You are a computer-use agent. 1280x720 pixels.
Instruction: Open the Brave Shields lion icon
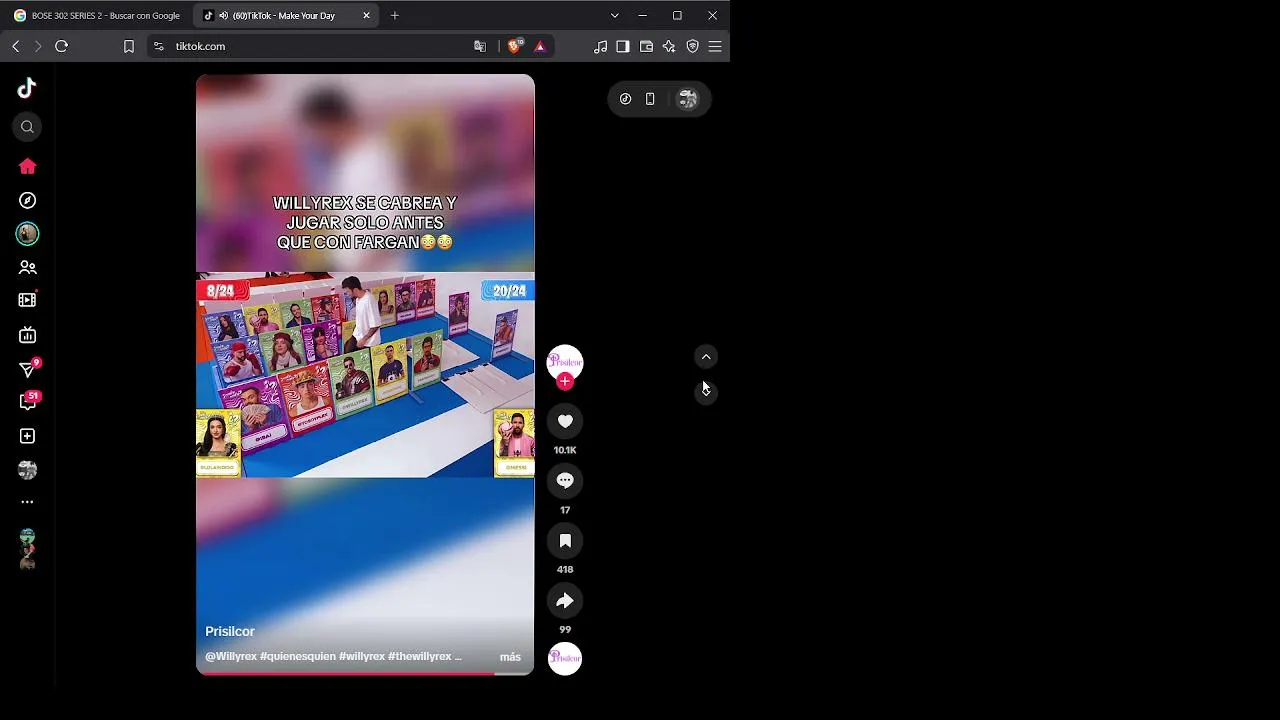pos(515,46)
